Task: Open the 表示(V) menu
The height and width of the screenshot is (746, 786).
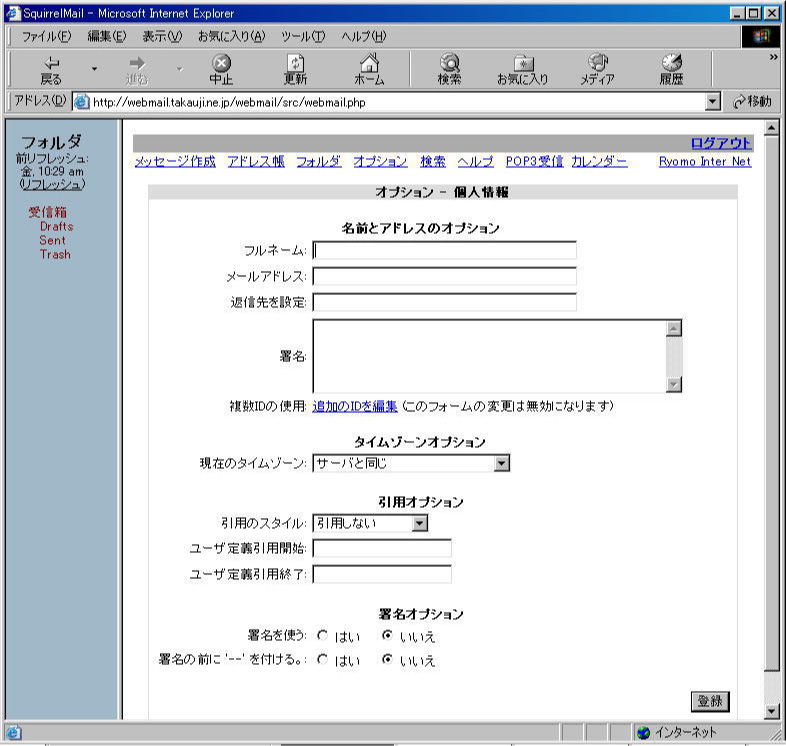Action: click(x=162, y=36)
